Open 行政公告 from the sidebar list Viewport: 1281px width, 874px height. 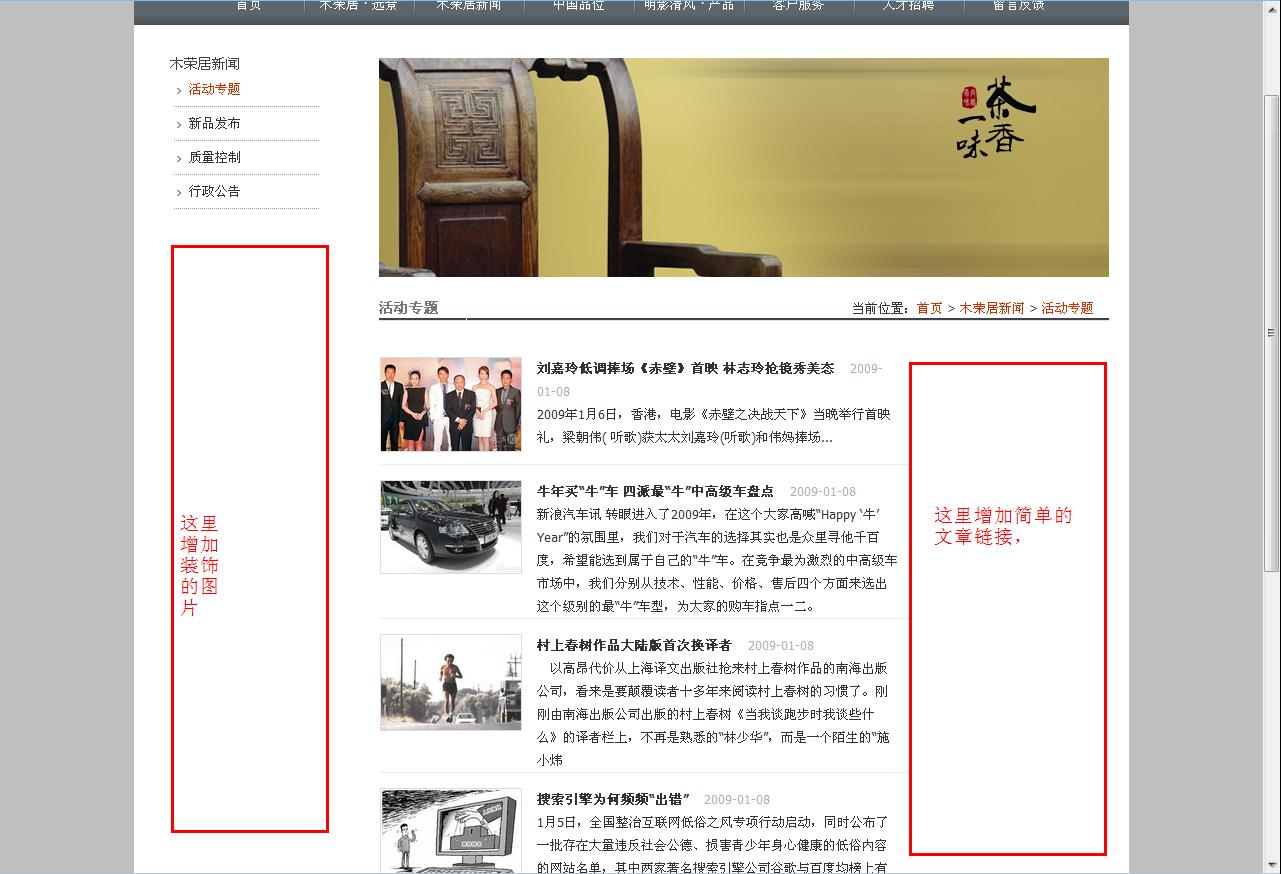pyautogui.click(x=214, y=191)
